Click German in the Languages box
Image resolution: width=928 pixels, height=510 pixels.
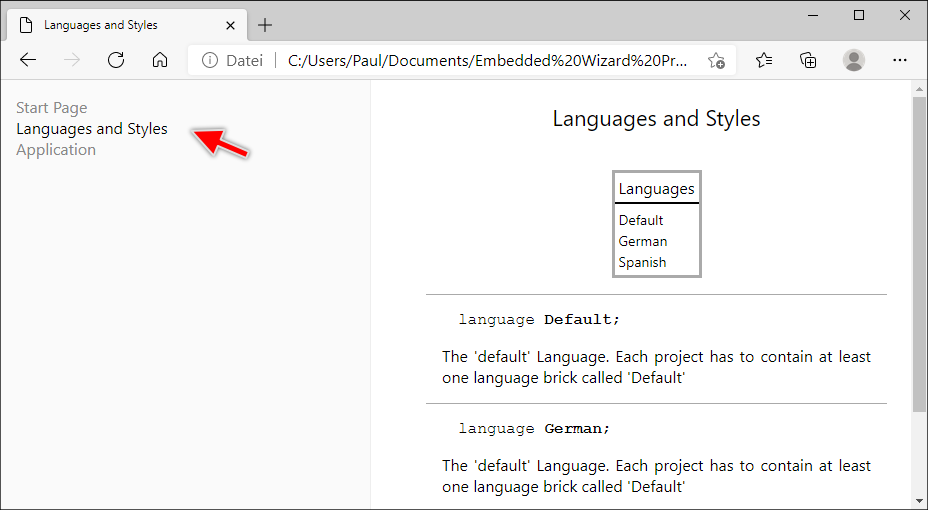tap(643, 241)
